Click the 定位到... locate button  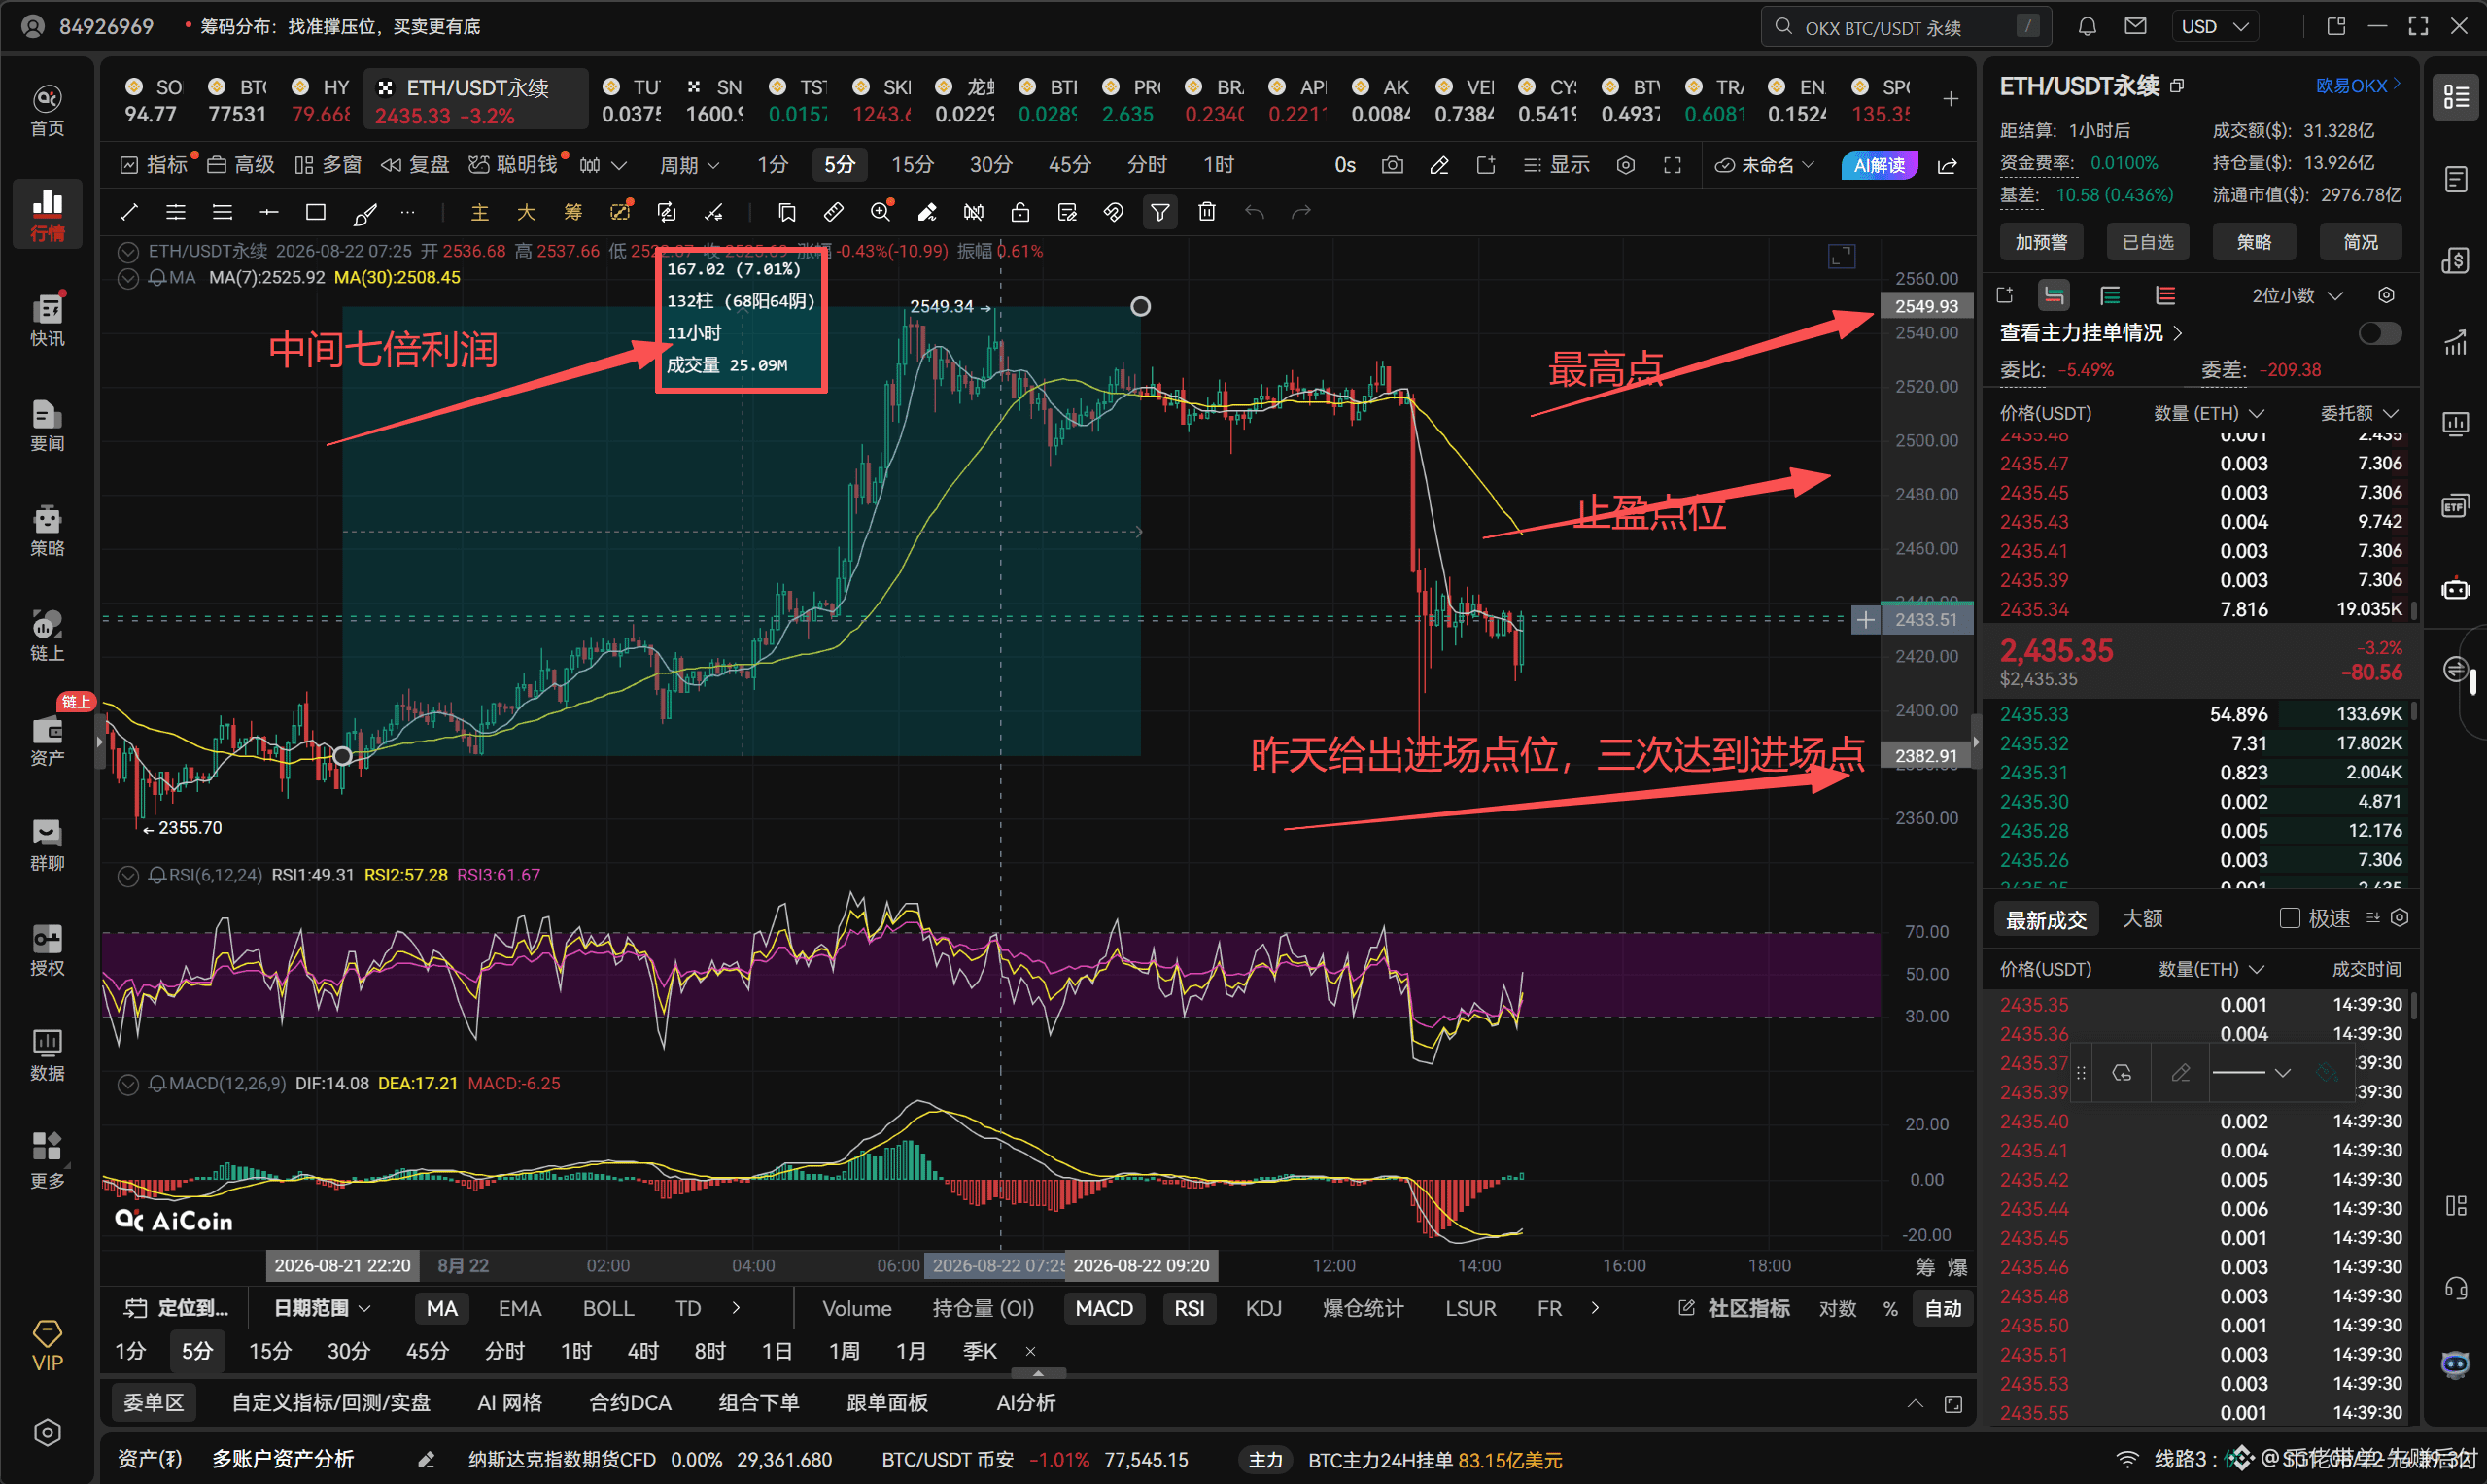tap(176, 1308)
